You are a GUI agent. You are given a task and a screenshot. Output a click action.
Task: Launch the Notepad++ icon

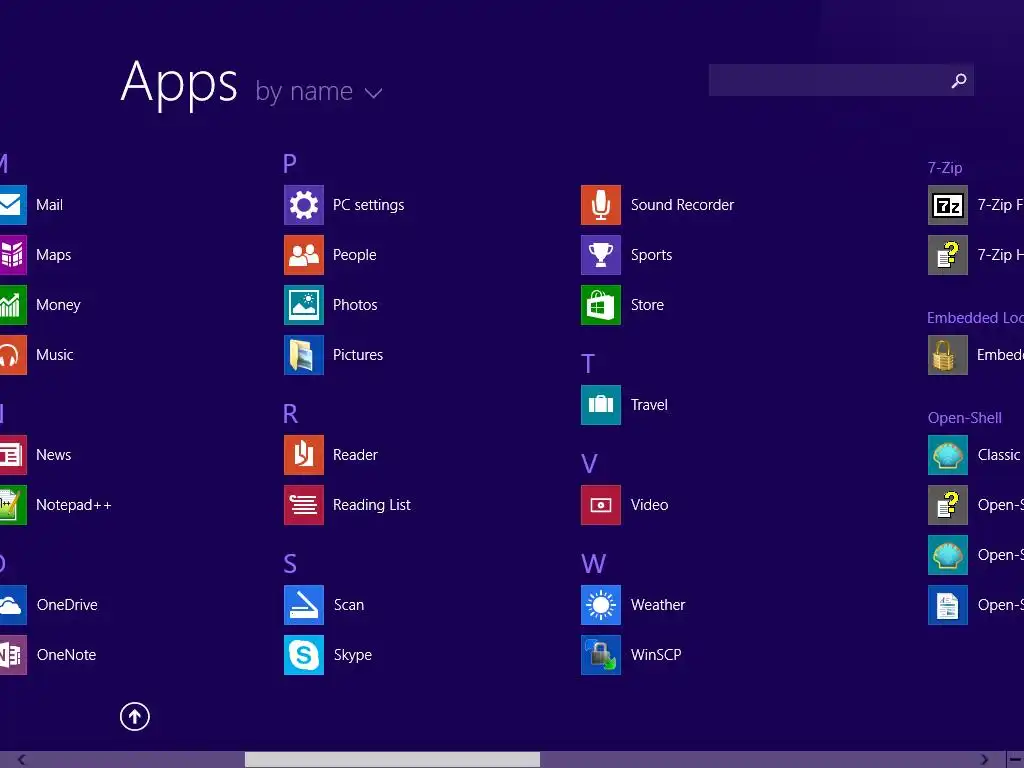[13, 505]
